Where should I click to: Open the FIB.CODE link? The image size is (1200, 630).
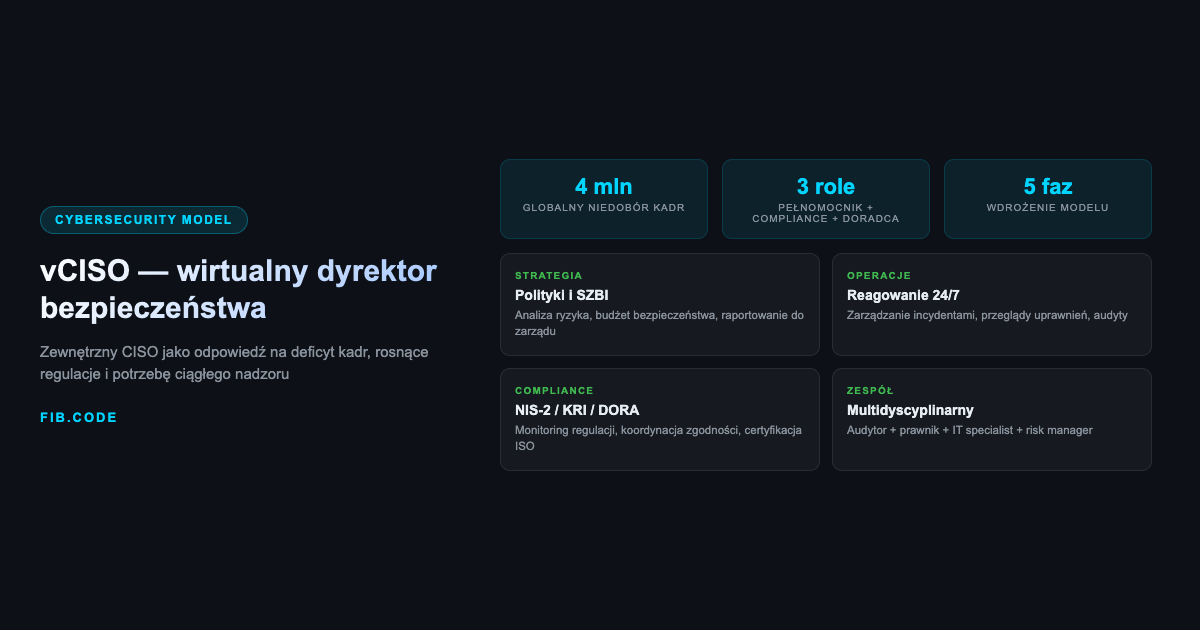pos(79,417)
